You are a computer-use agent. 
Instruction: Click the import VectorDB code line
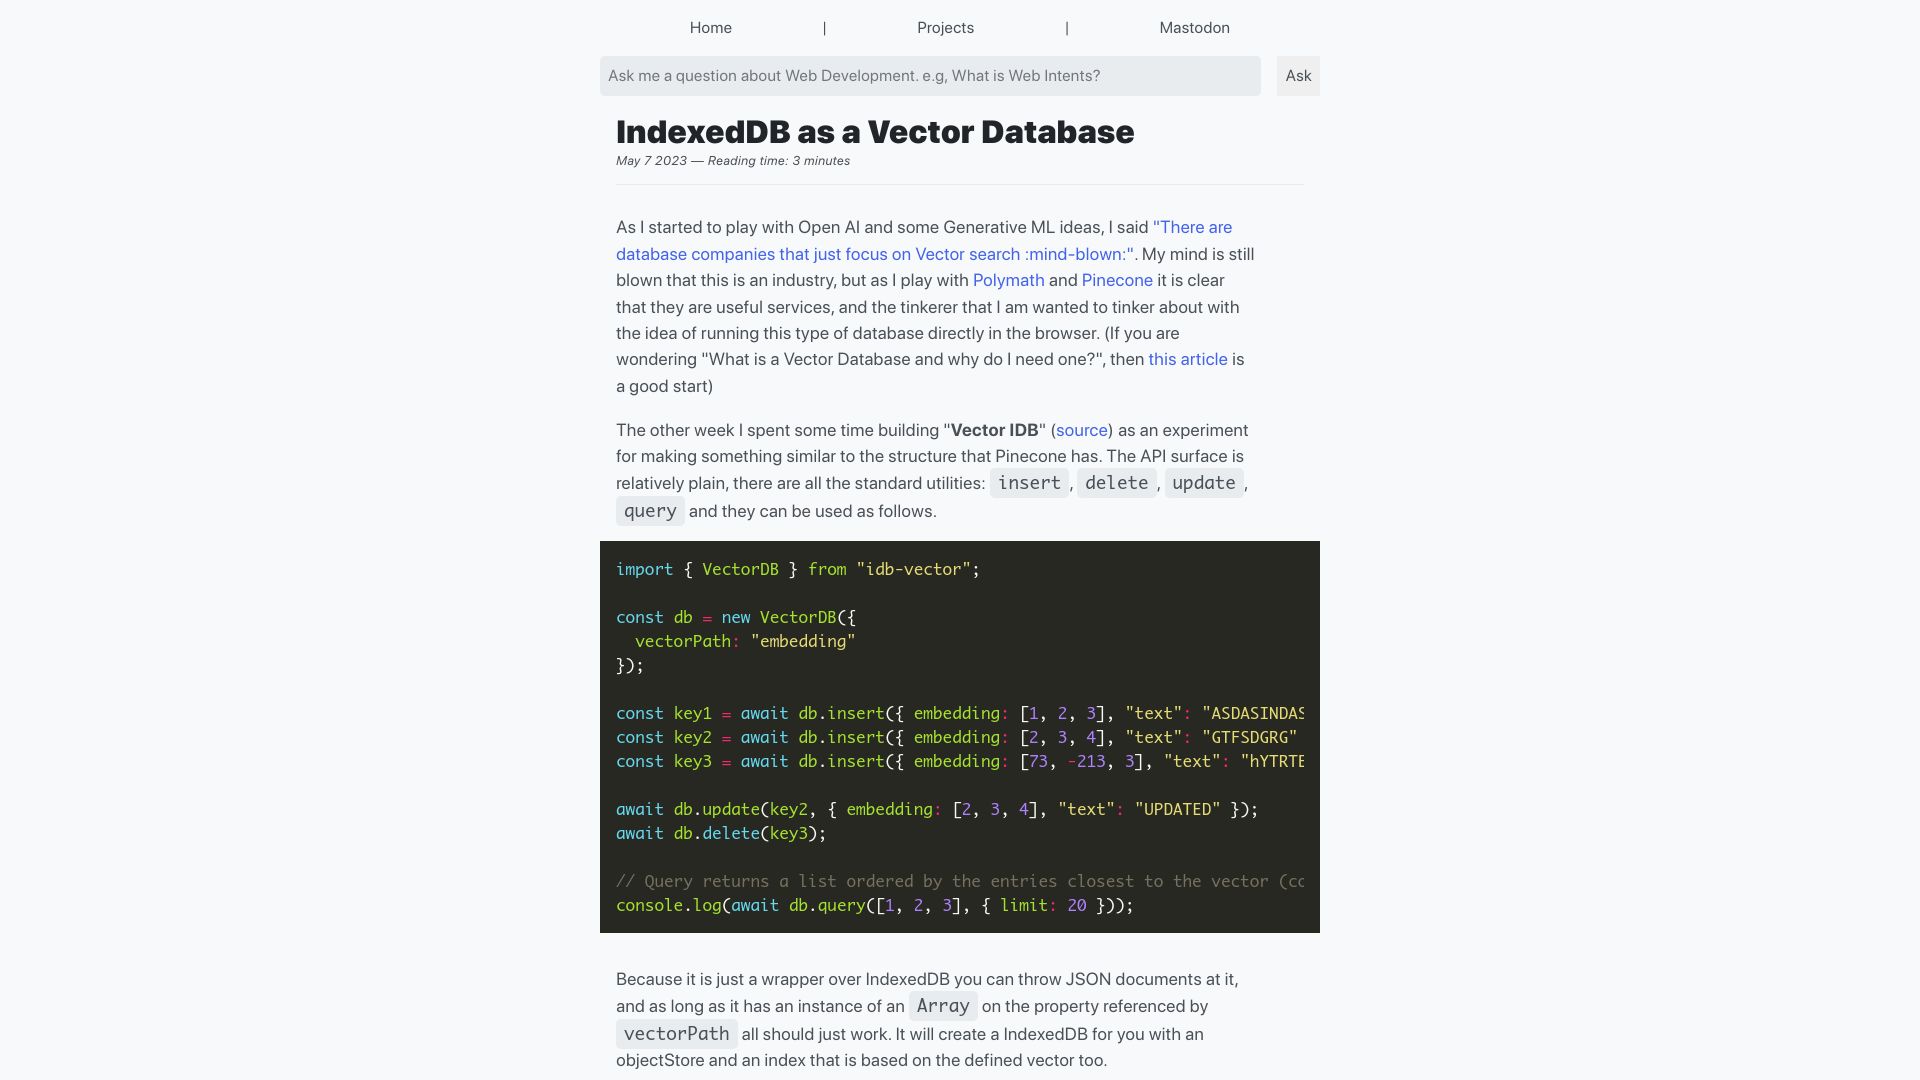click(798, 570)
